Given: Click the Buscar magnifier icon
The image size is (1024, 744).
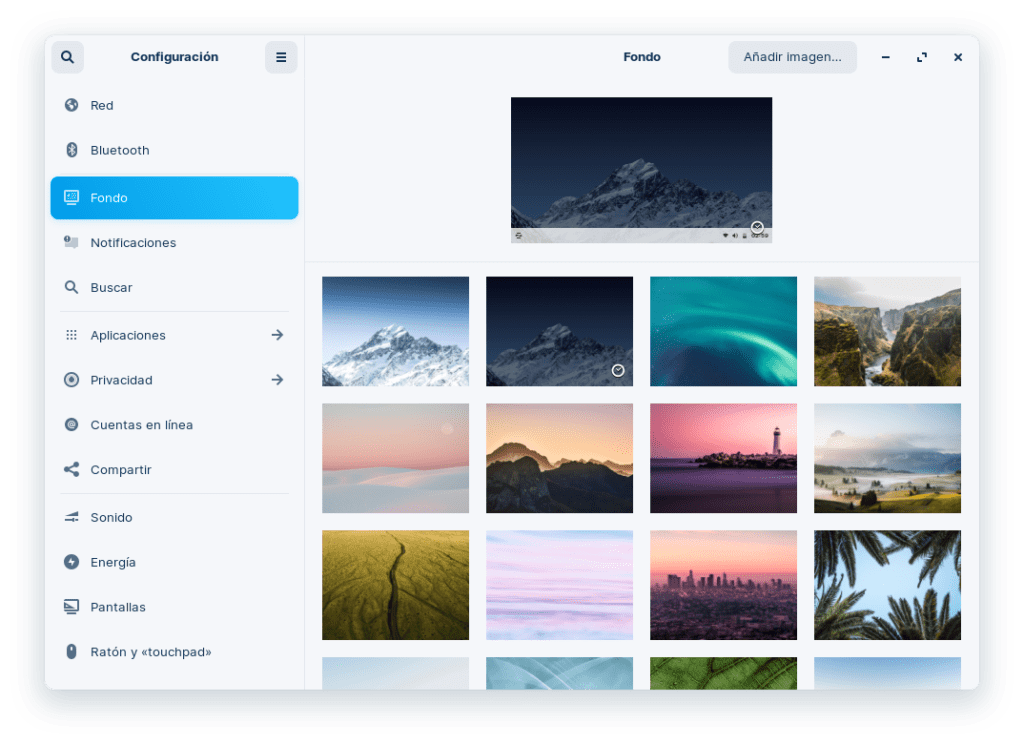Looking at the screenshot, I should pos(72,287).
